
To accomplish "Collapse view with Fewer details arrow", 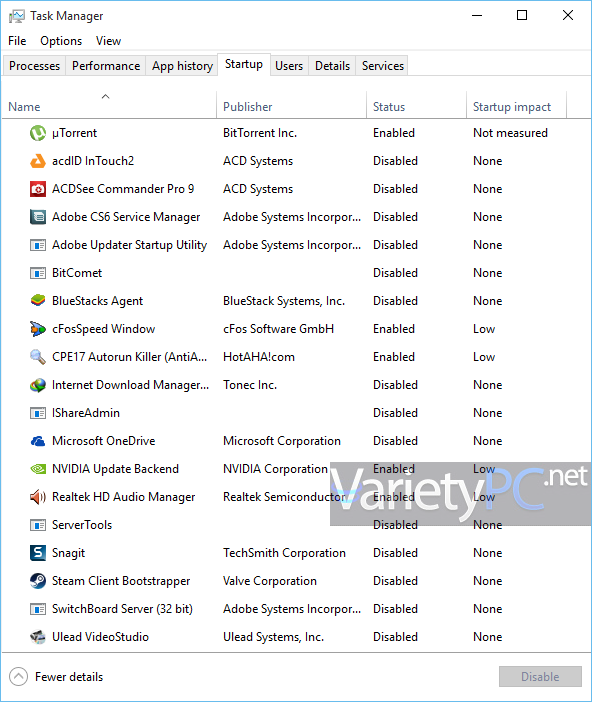I will pos(18,676).
